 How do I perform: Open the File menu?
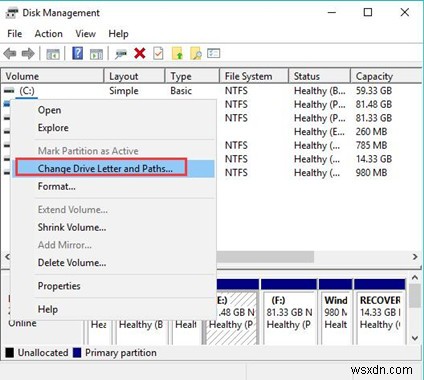[x=15, y=34]
